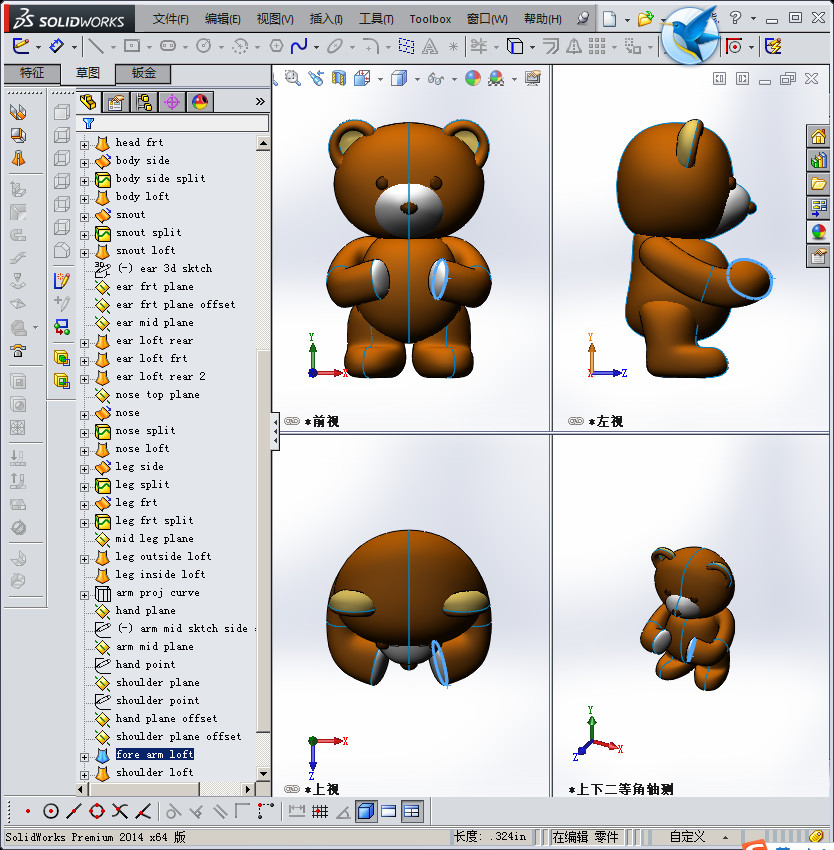Open the Edit Appearance color ball

(473, 79)
